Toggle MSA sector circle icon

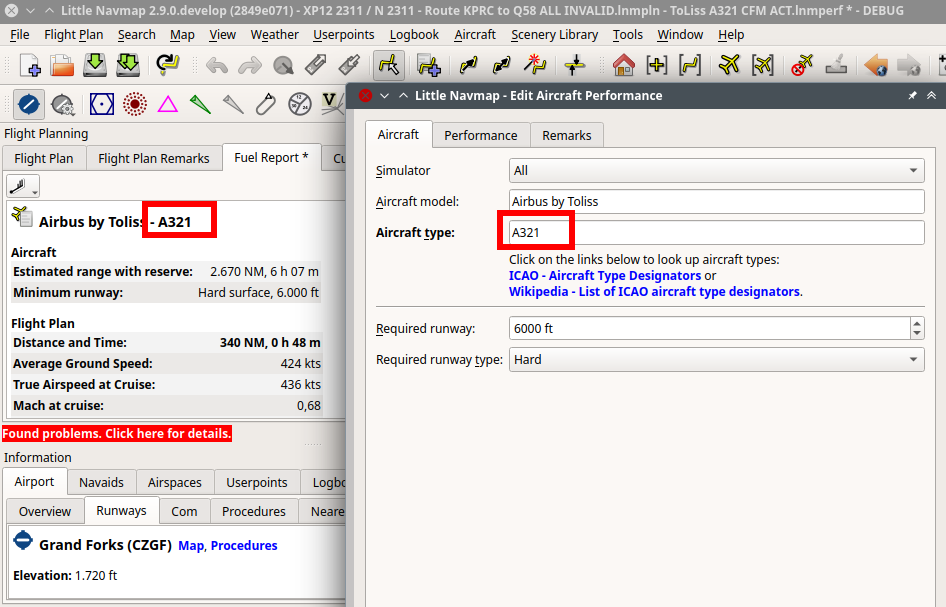pos(299,104)
